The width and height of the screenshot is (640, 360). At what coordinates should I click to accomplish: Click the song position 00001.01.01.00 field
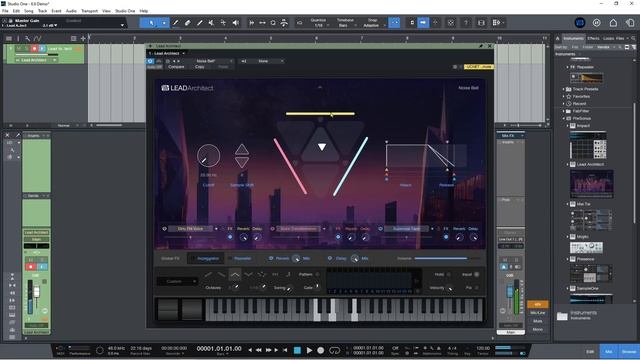click(219, 349)
